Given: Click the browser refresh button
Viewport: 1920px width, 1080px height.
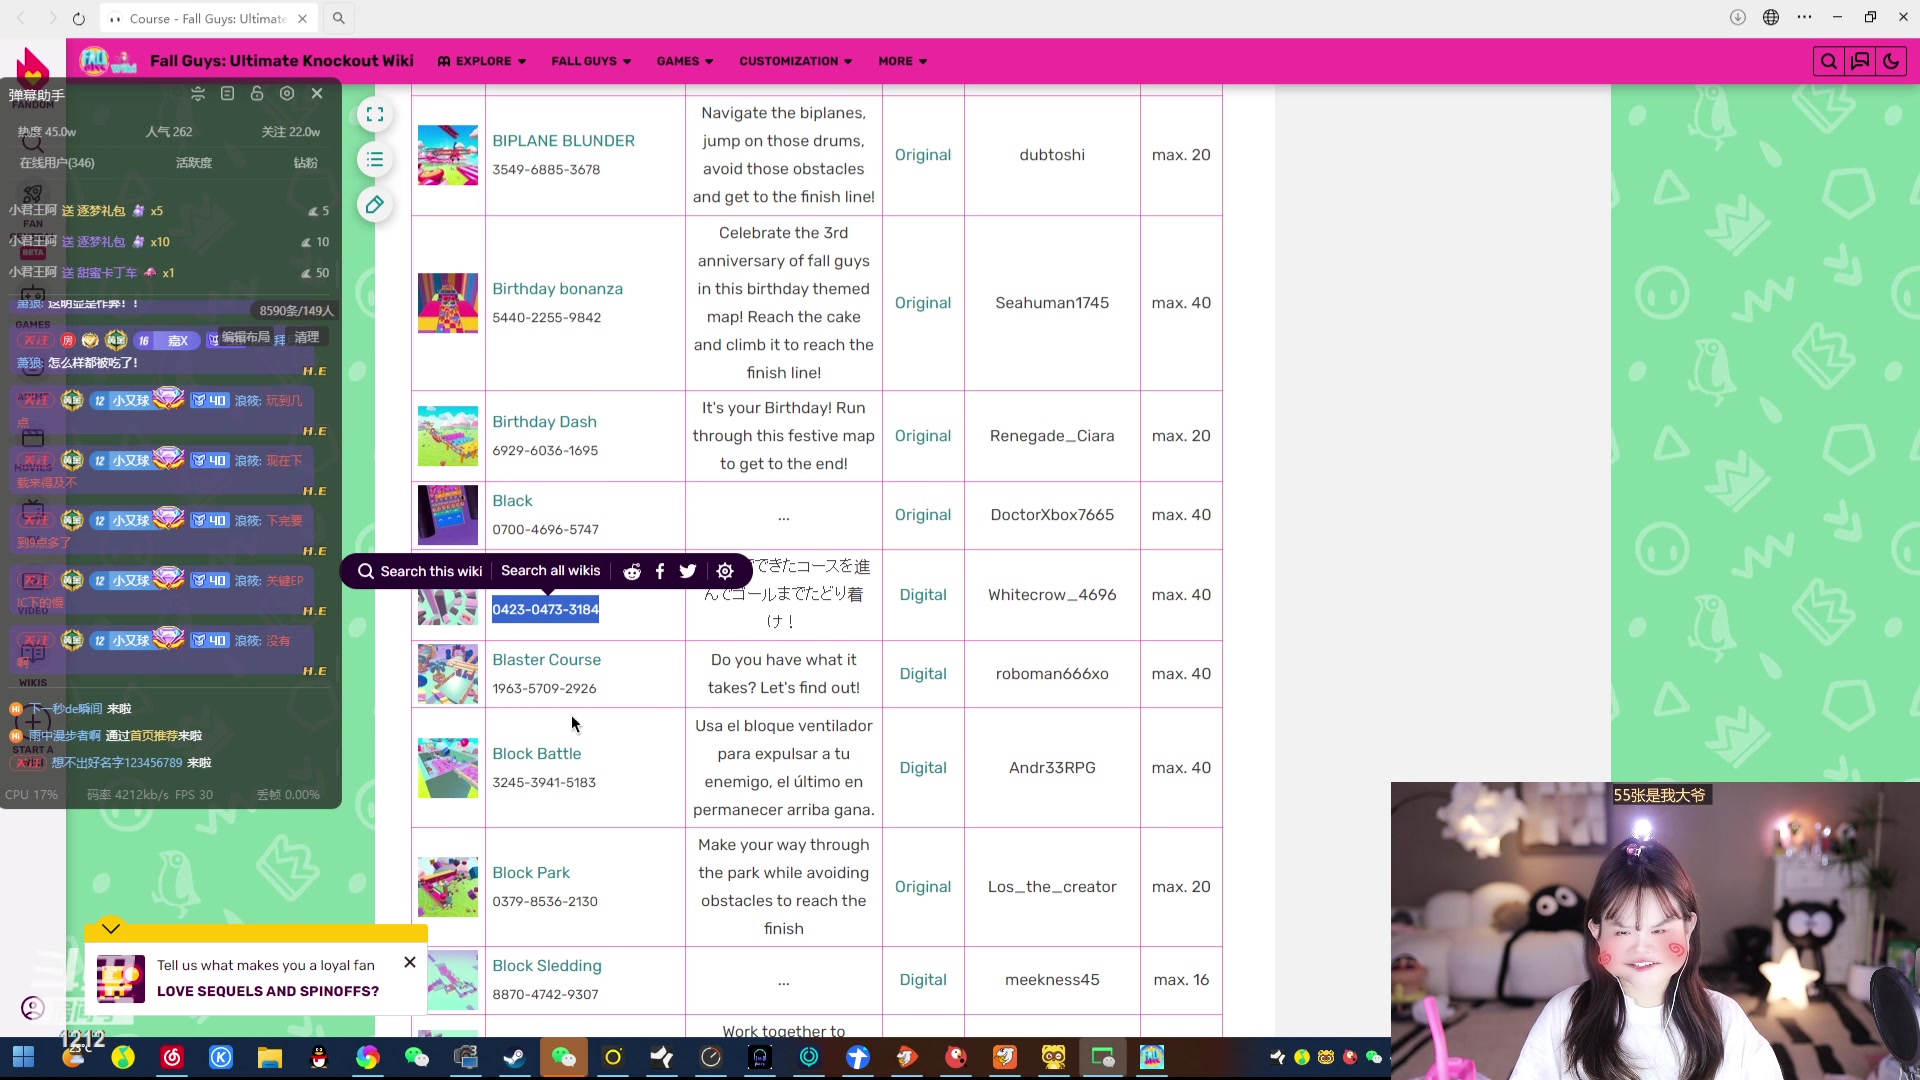Looking at the screenshot, I should tap(79, 18).
